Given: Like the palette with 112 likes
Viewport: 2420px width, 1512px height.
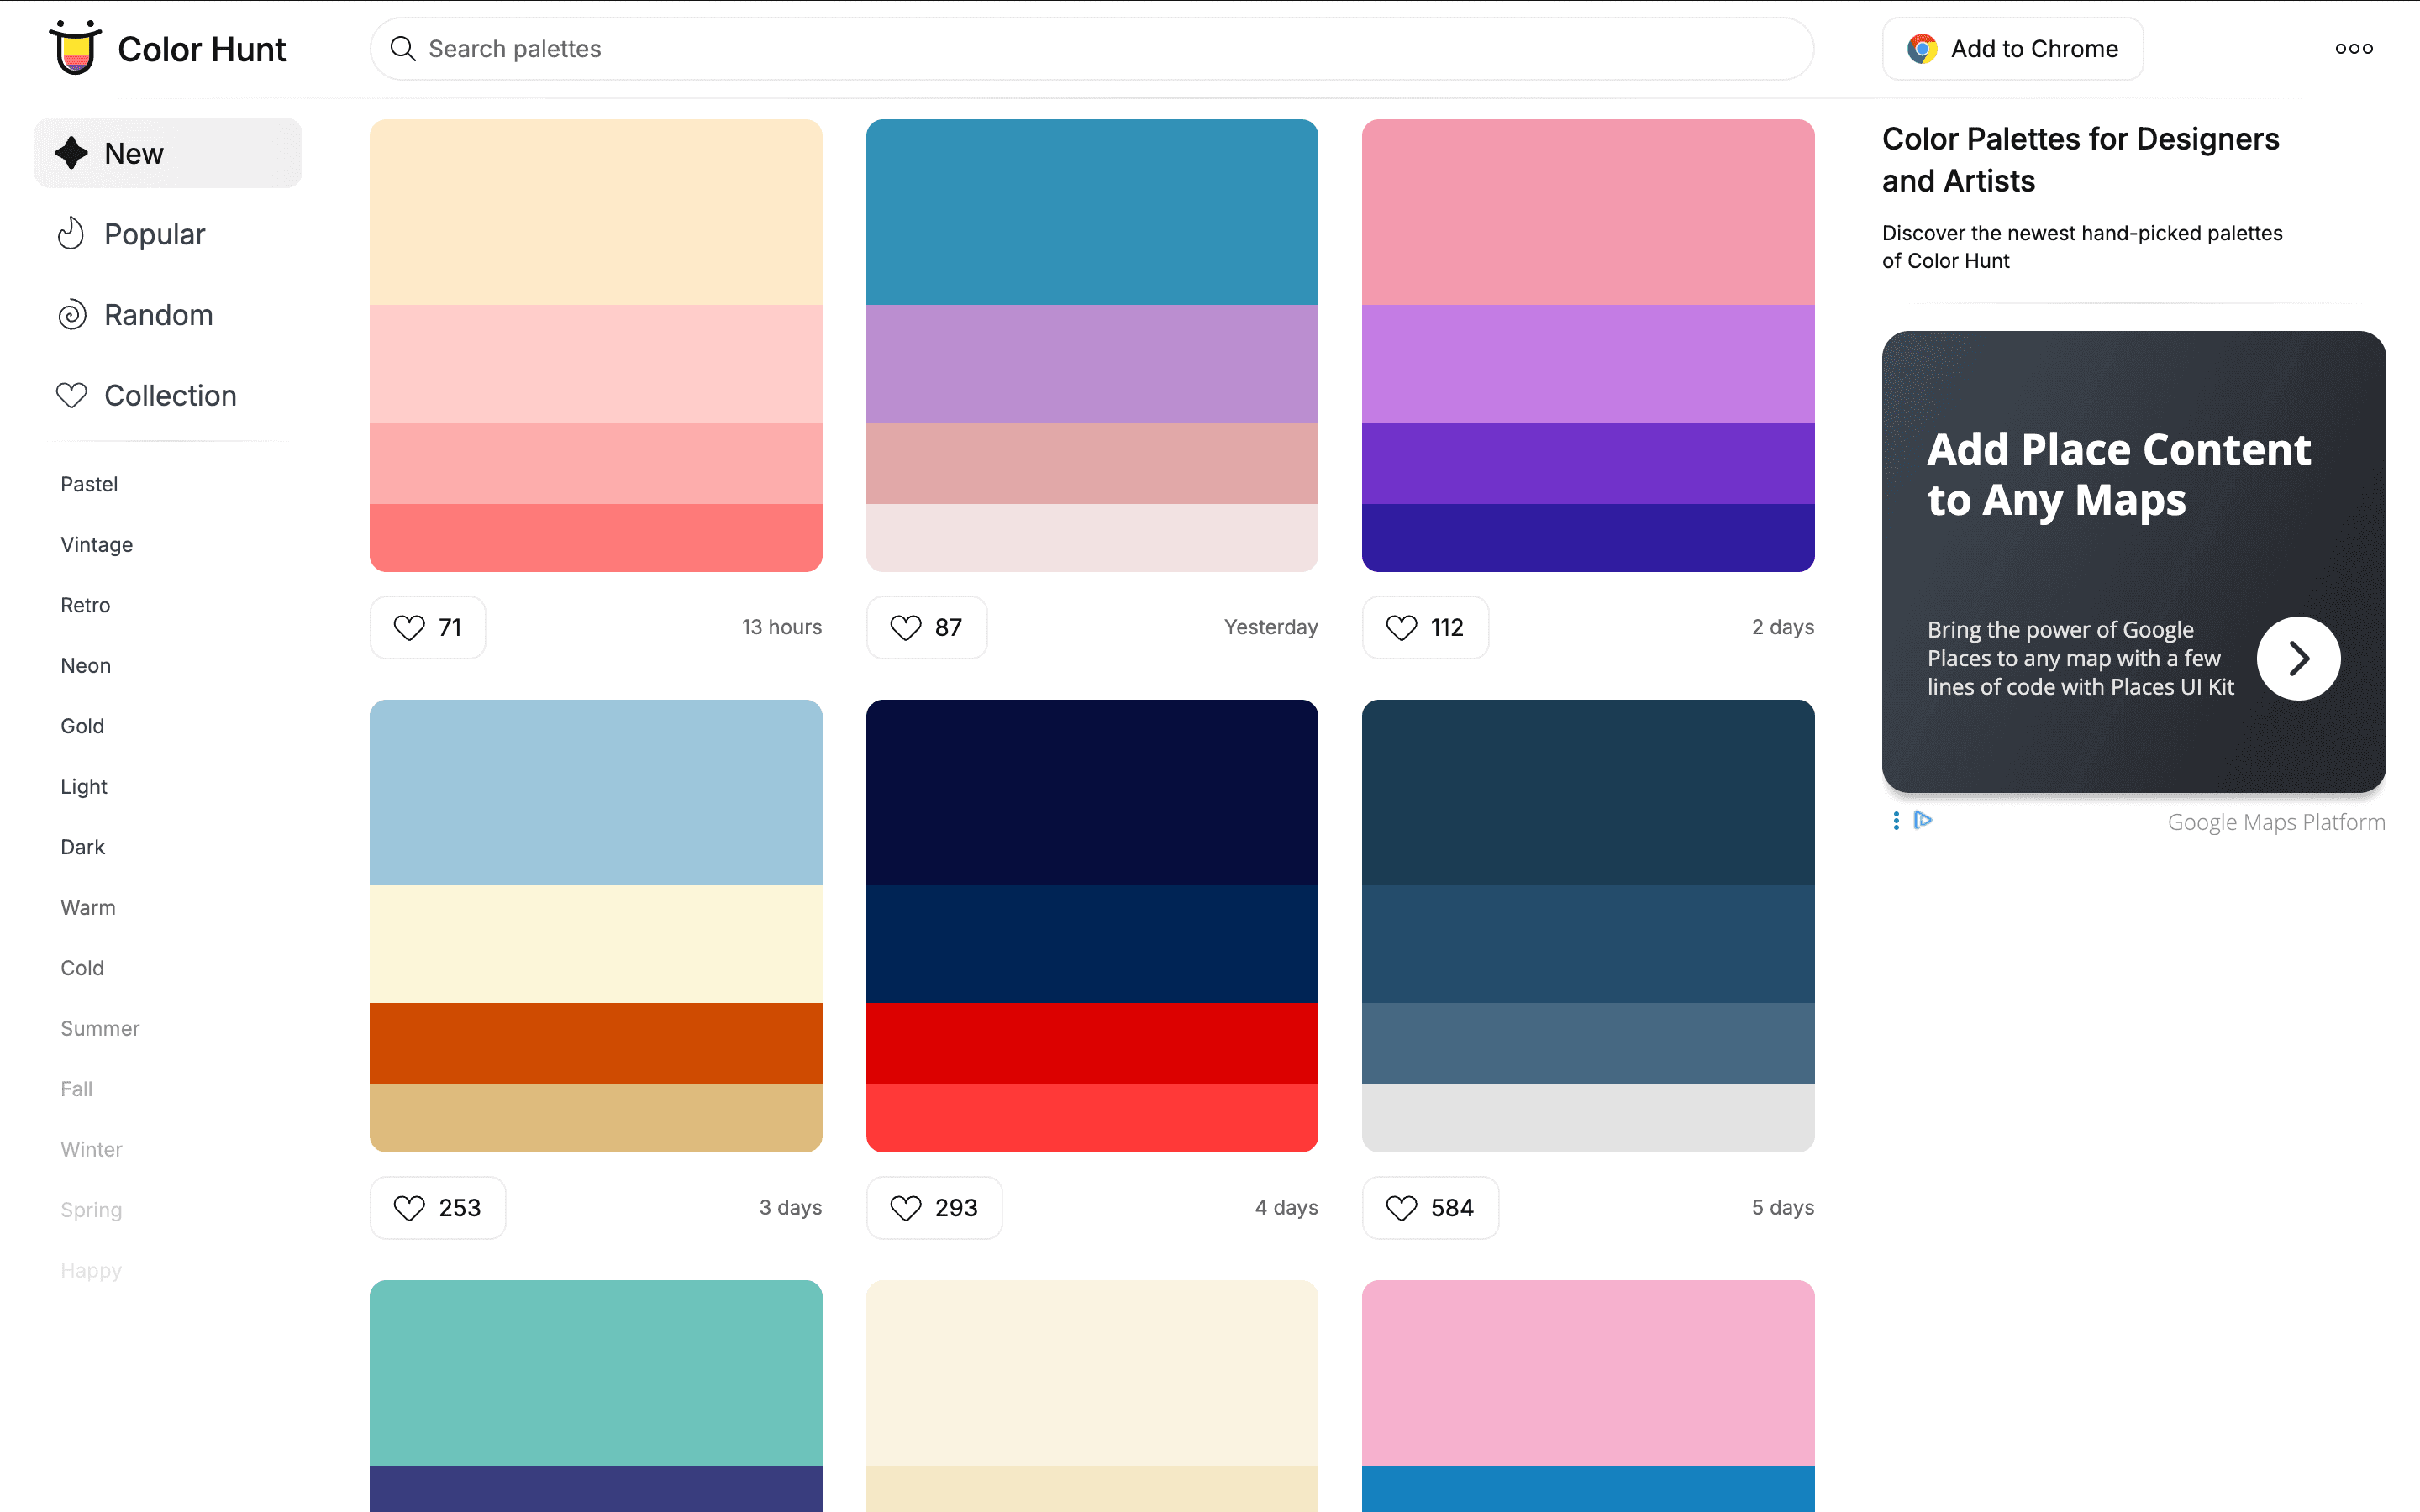Looking at the screenshot, I should [1425, 627].
